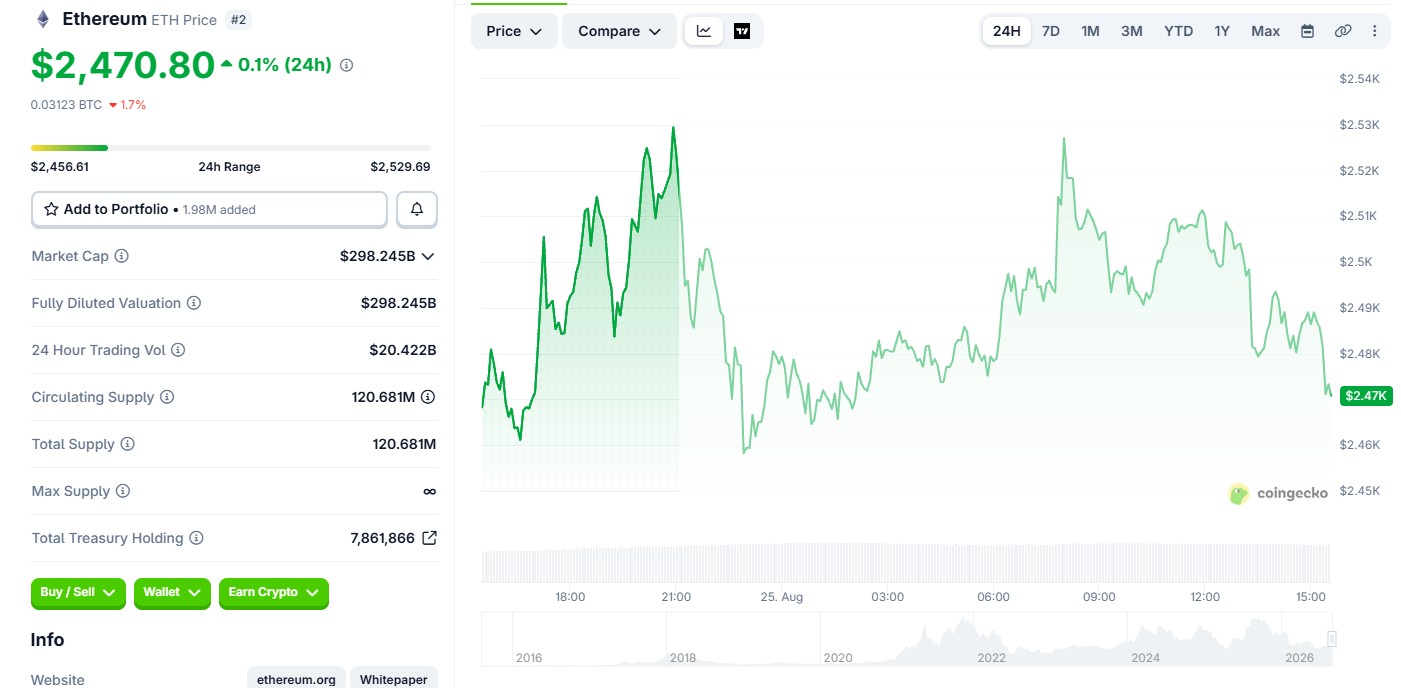Image resolution: width=1401 pixels, height=688 pixels.
Task: Click the chart range navigator handle
Action: click(1331, 639)
